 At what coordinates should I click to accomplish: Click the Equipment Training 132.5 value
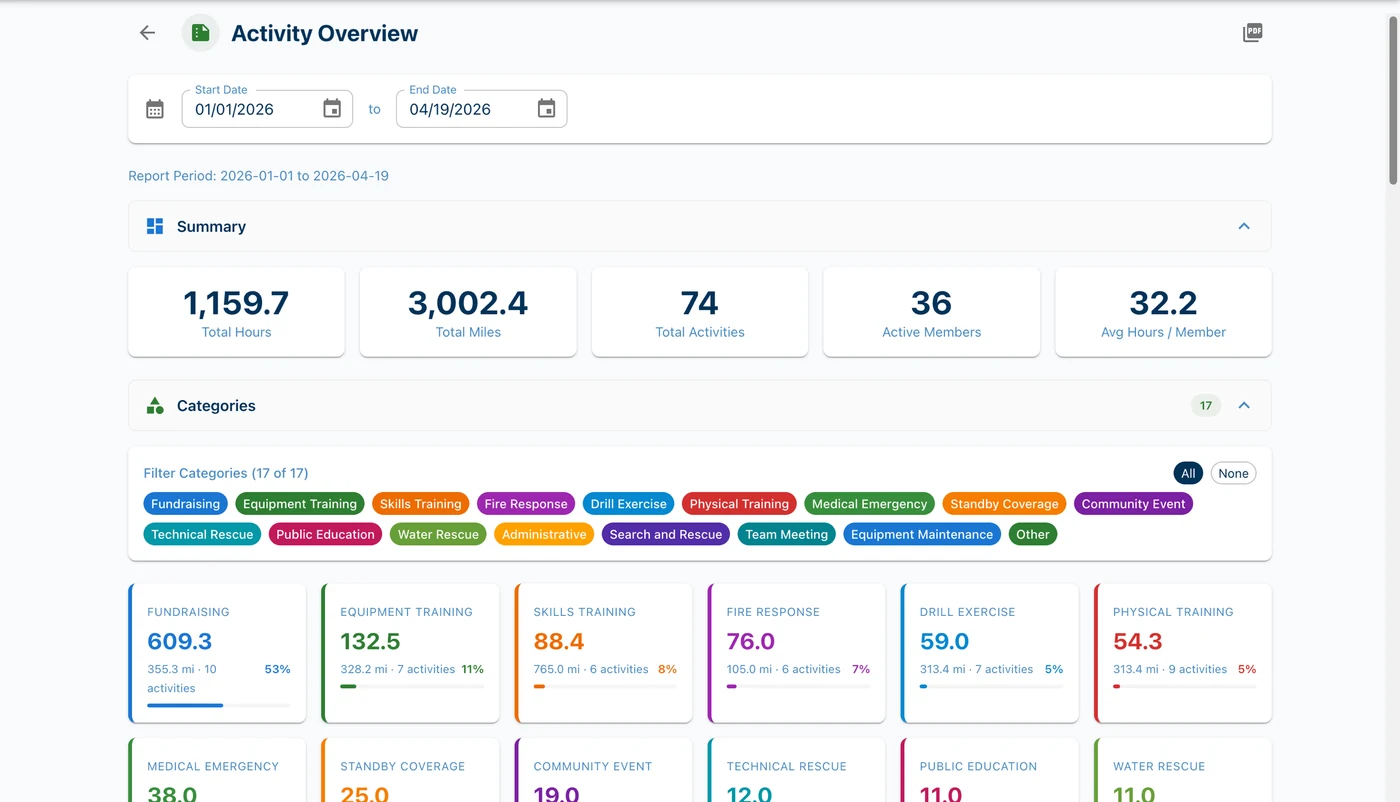point(370,641)
